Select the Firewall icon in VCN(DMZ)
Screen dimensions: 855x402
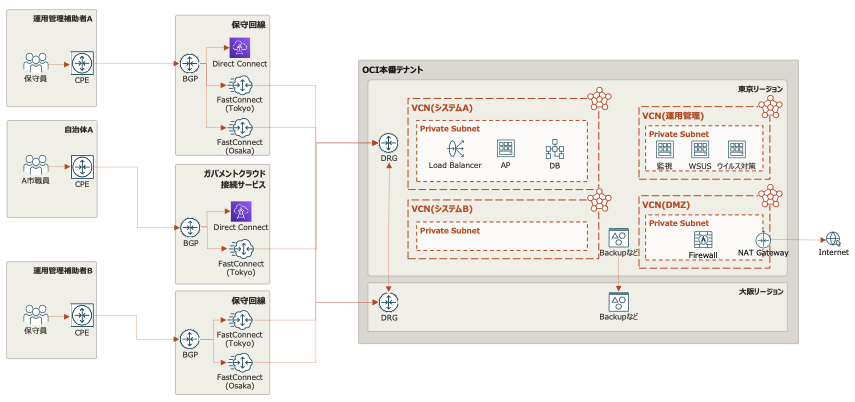(703, 240)
